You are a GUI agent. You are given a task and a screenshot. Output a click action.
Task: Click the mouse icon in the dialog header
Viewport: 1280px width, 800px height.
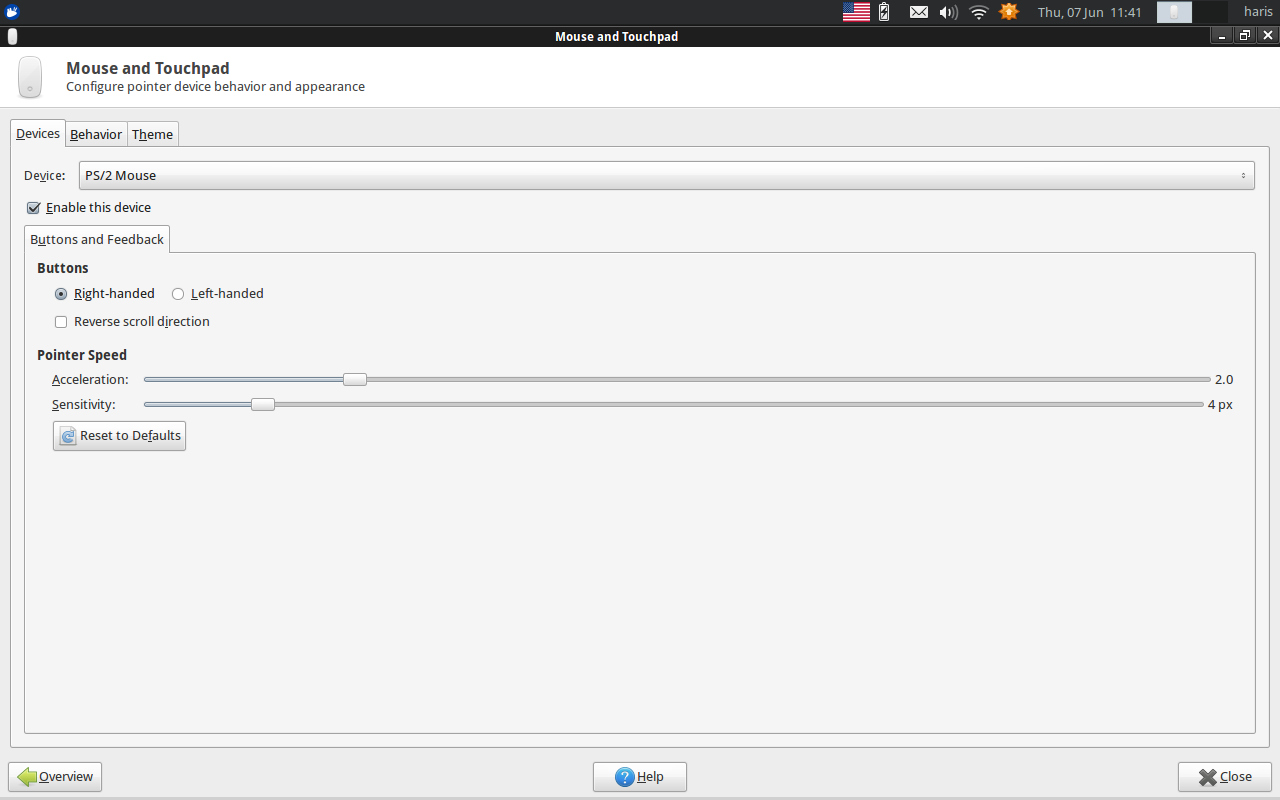(x=30, y=77)
